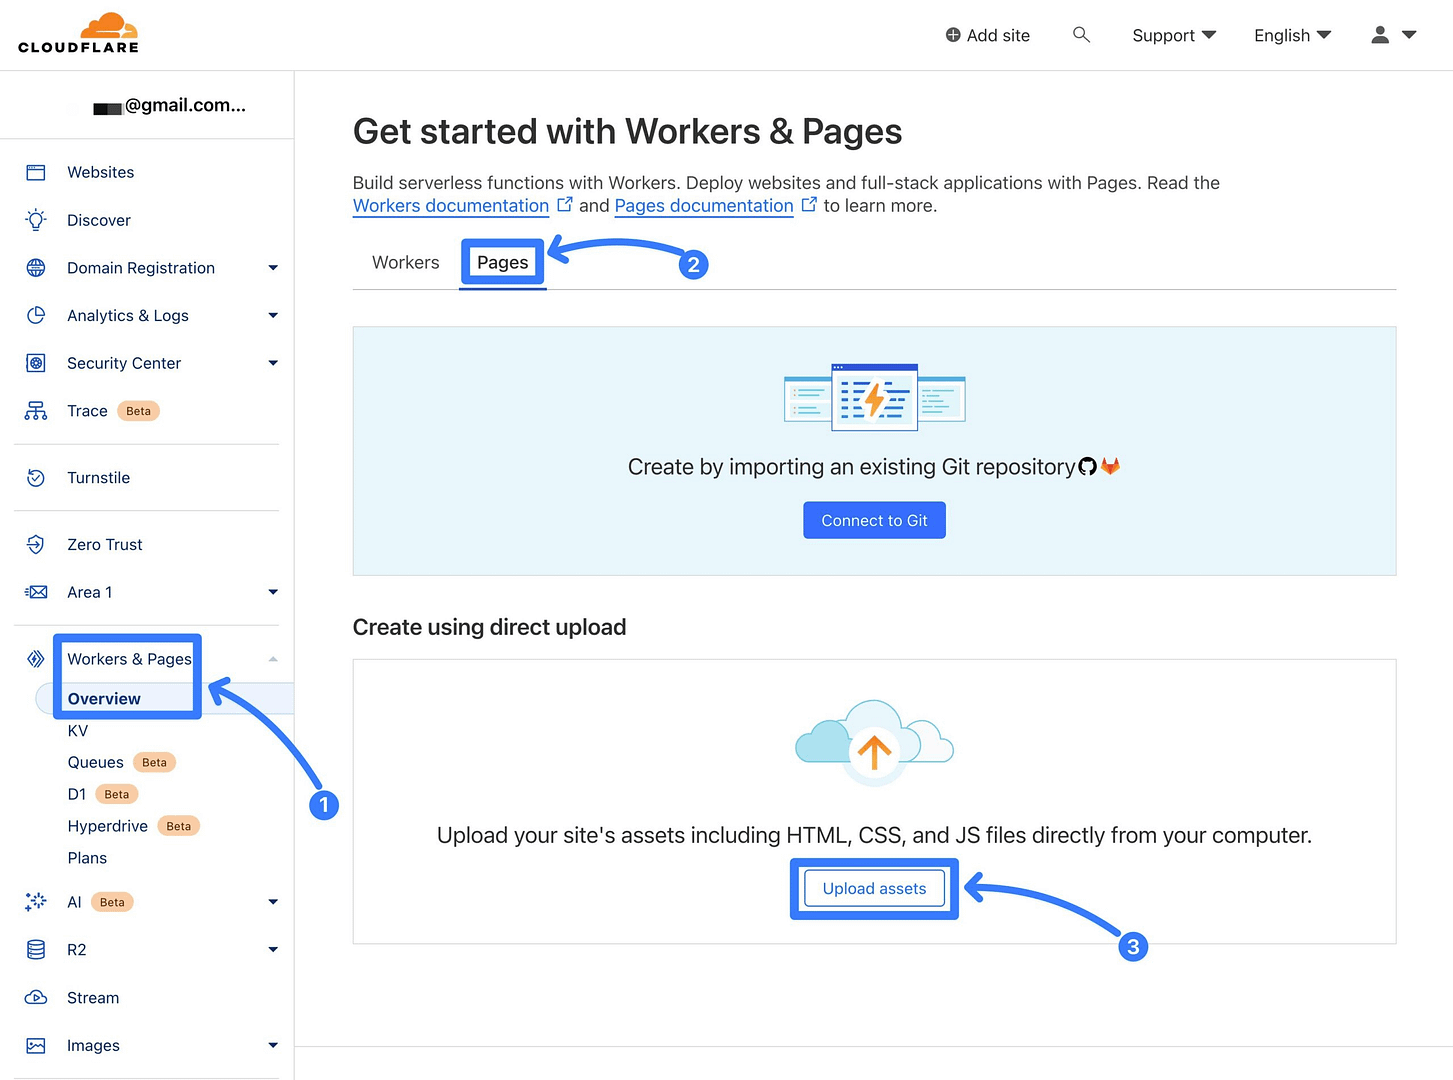Click the Analytics & Logs pie chart icon

(x=36, y=315)
